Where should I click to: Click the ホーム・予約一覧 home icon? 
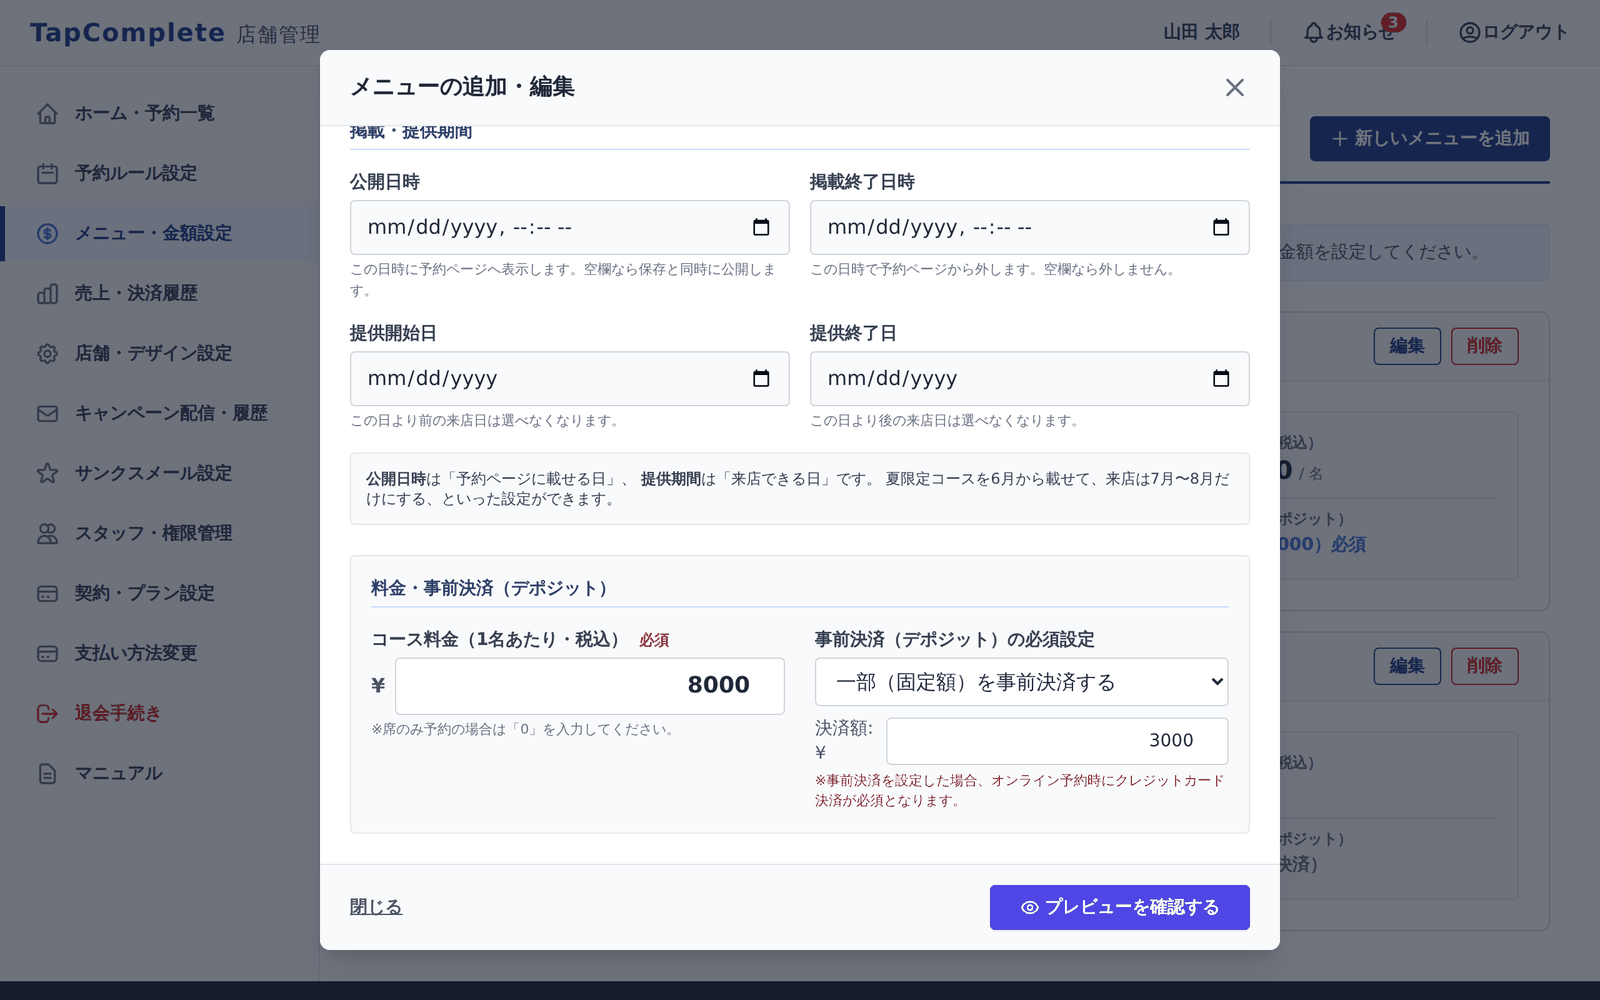click(x=47, y=113)
